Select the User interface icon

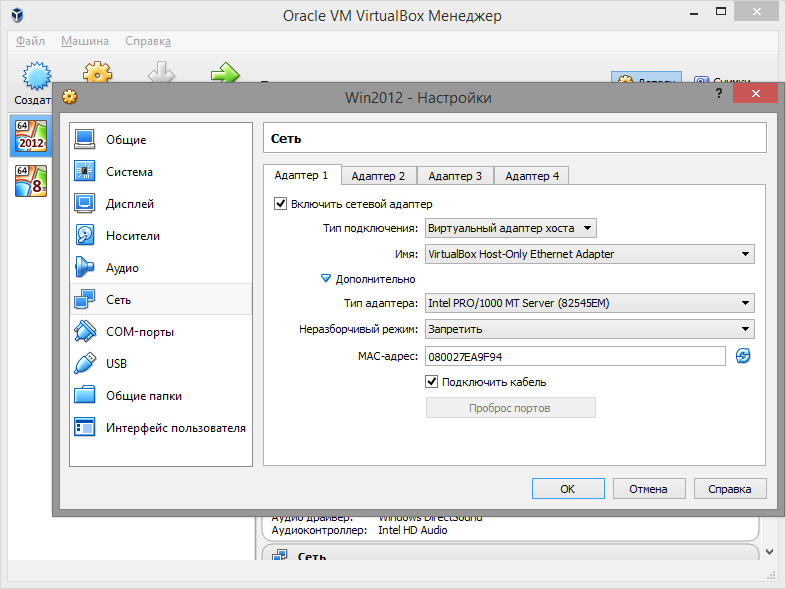pyautogui.click(x=85, y=427)
